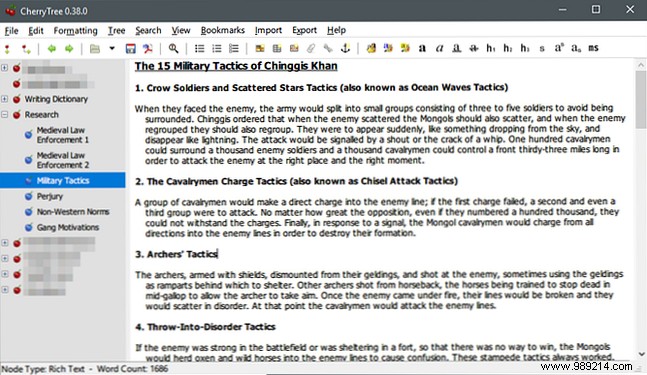This screenshot has height=375, width=647.
Task: Open the Import menu
Action: (268, 31)
